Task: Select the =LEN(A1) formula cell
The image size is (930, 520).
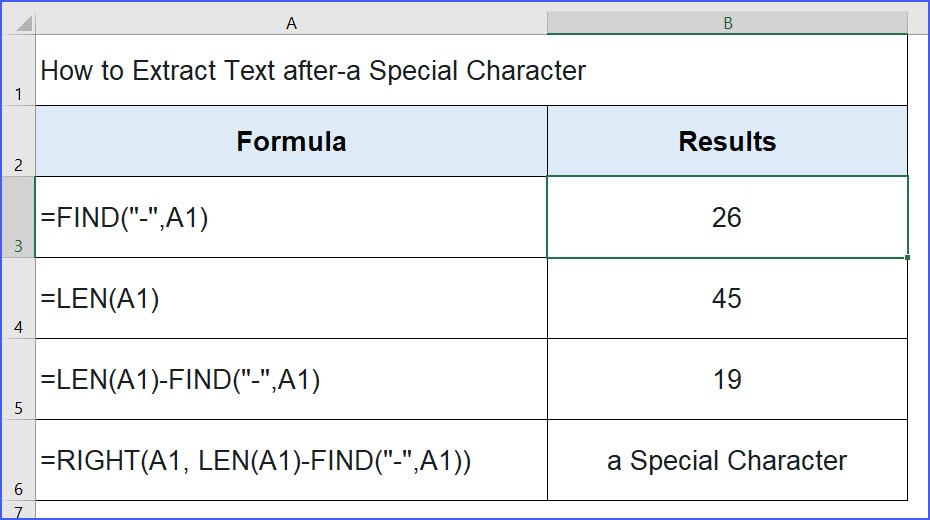Action: click(x=291, y=298)
